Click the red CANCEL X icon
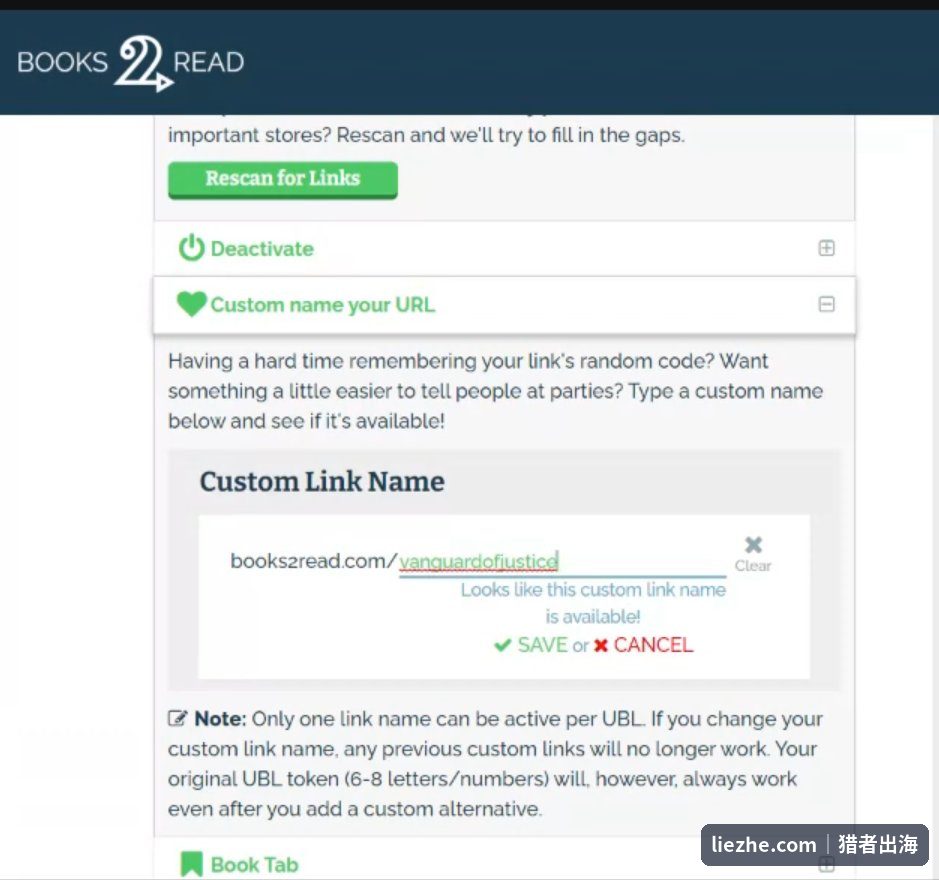Viewport: 939px width, 880px height. coord(601,645)
